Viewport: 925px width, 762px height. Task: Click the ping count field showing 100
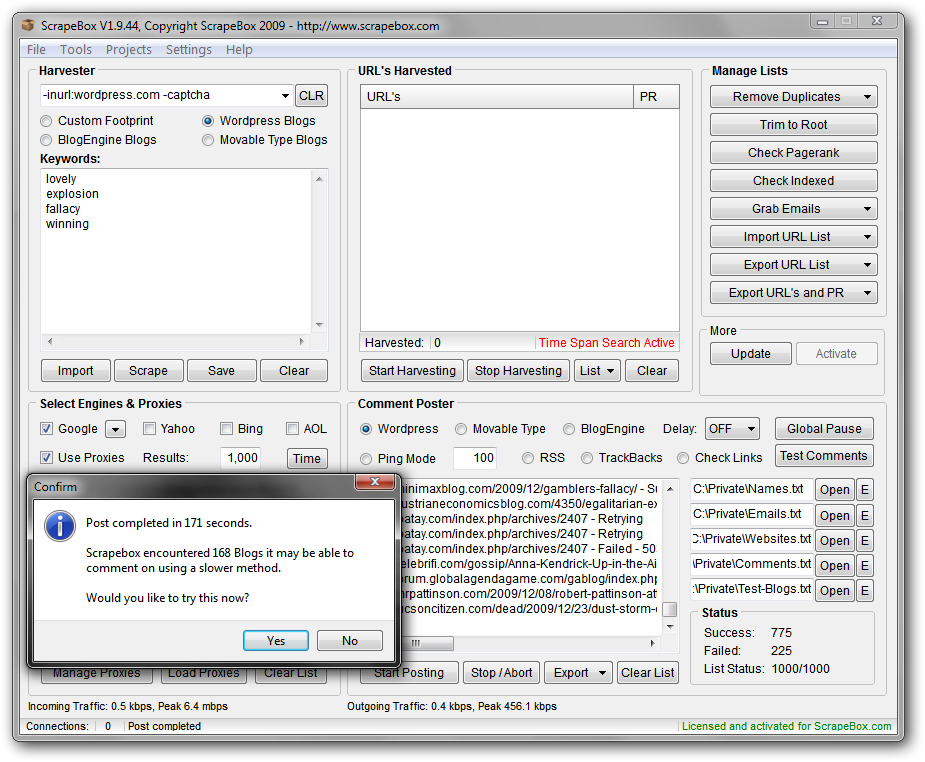(x=475, y=458)
